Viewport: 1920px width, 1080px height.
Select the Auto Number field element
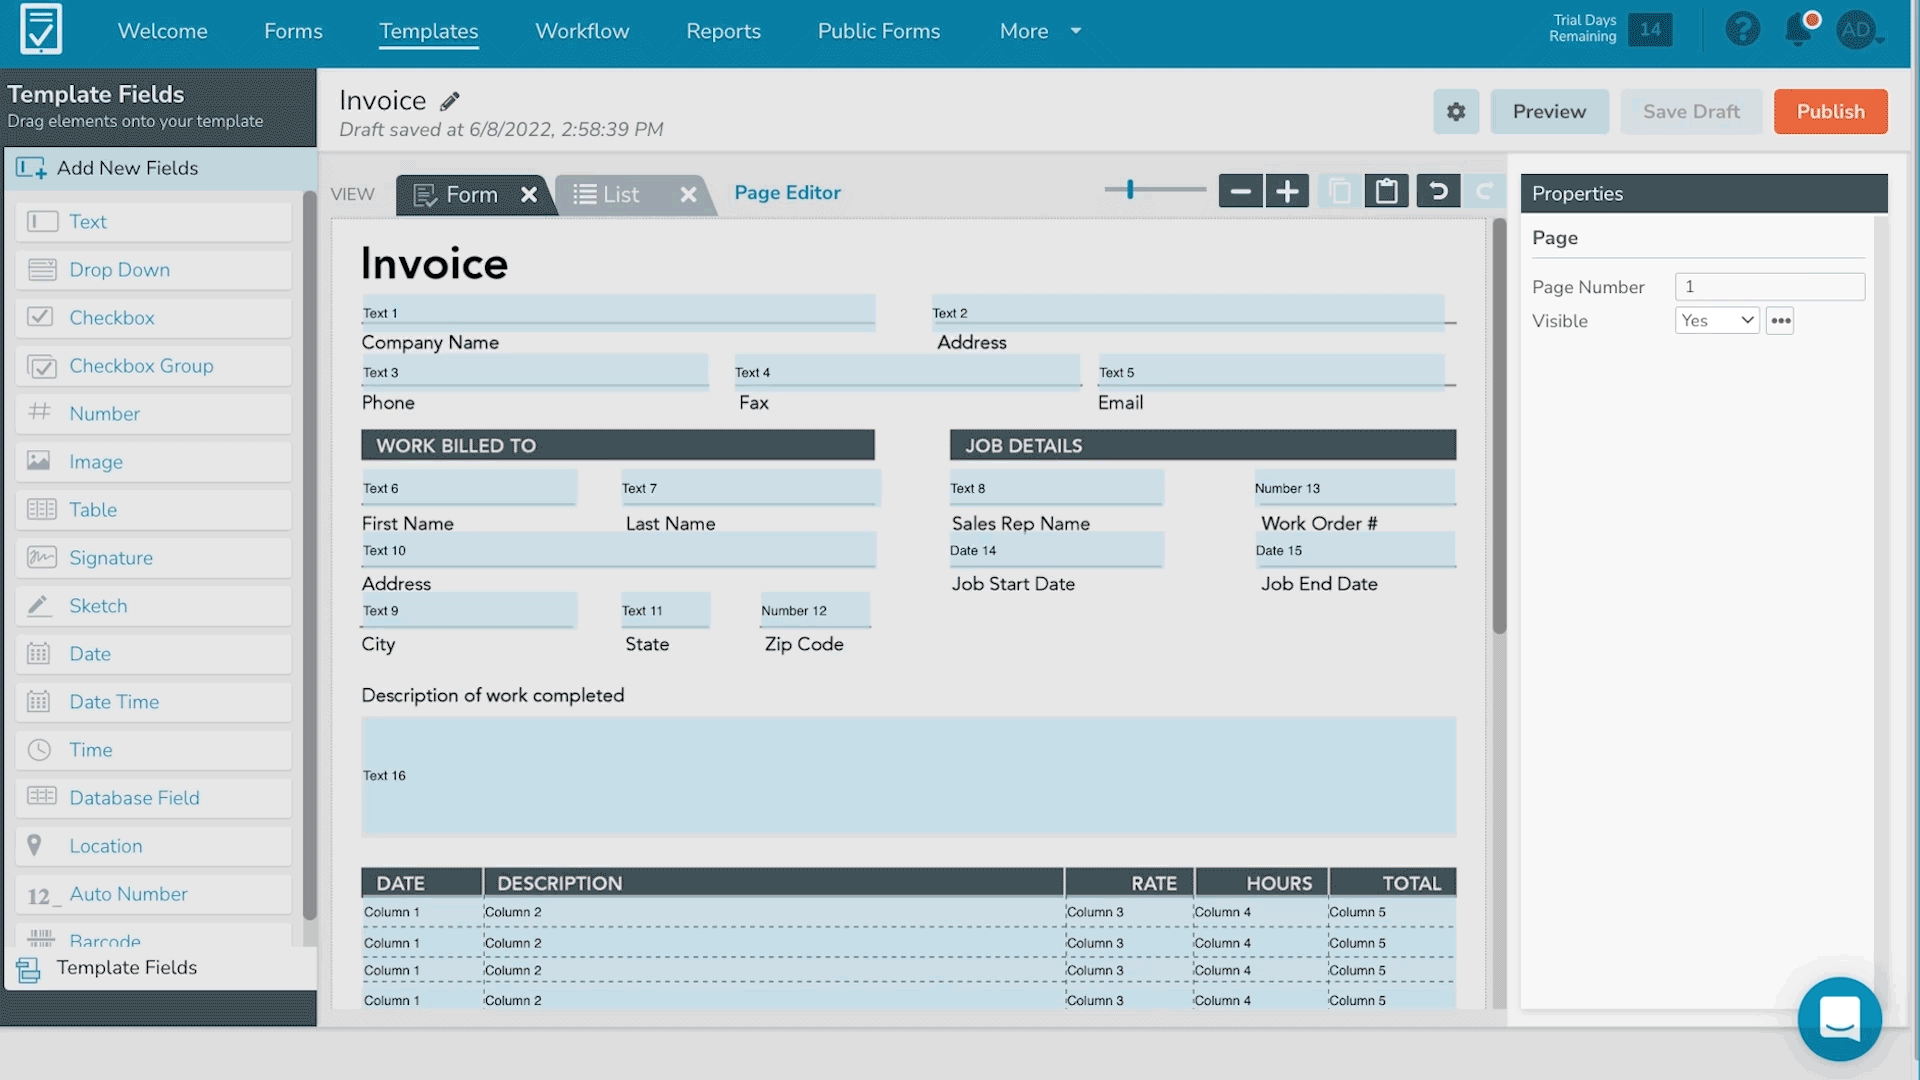tap(153, 894)
